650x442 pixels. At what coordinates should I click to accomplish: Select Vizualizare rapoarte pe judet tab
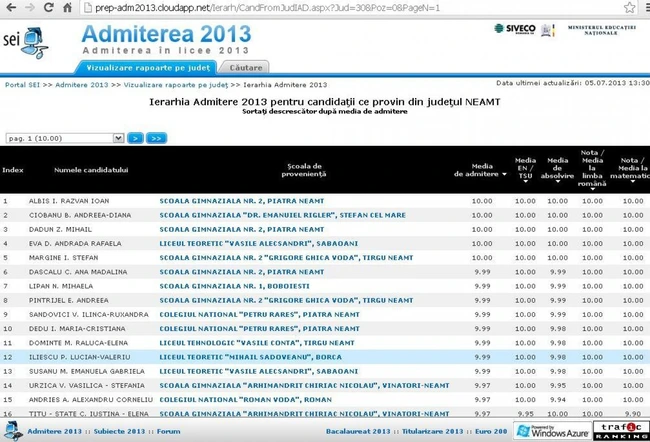click(x=148, y=68)
